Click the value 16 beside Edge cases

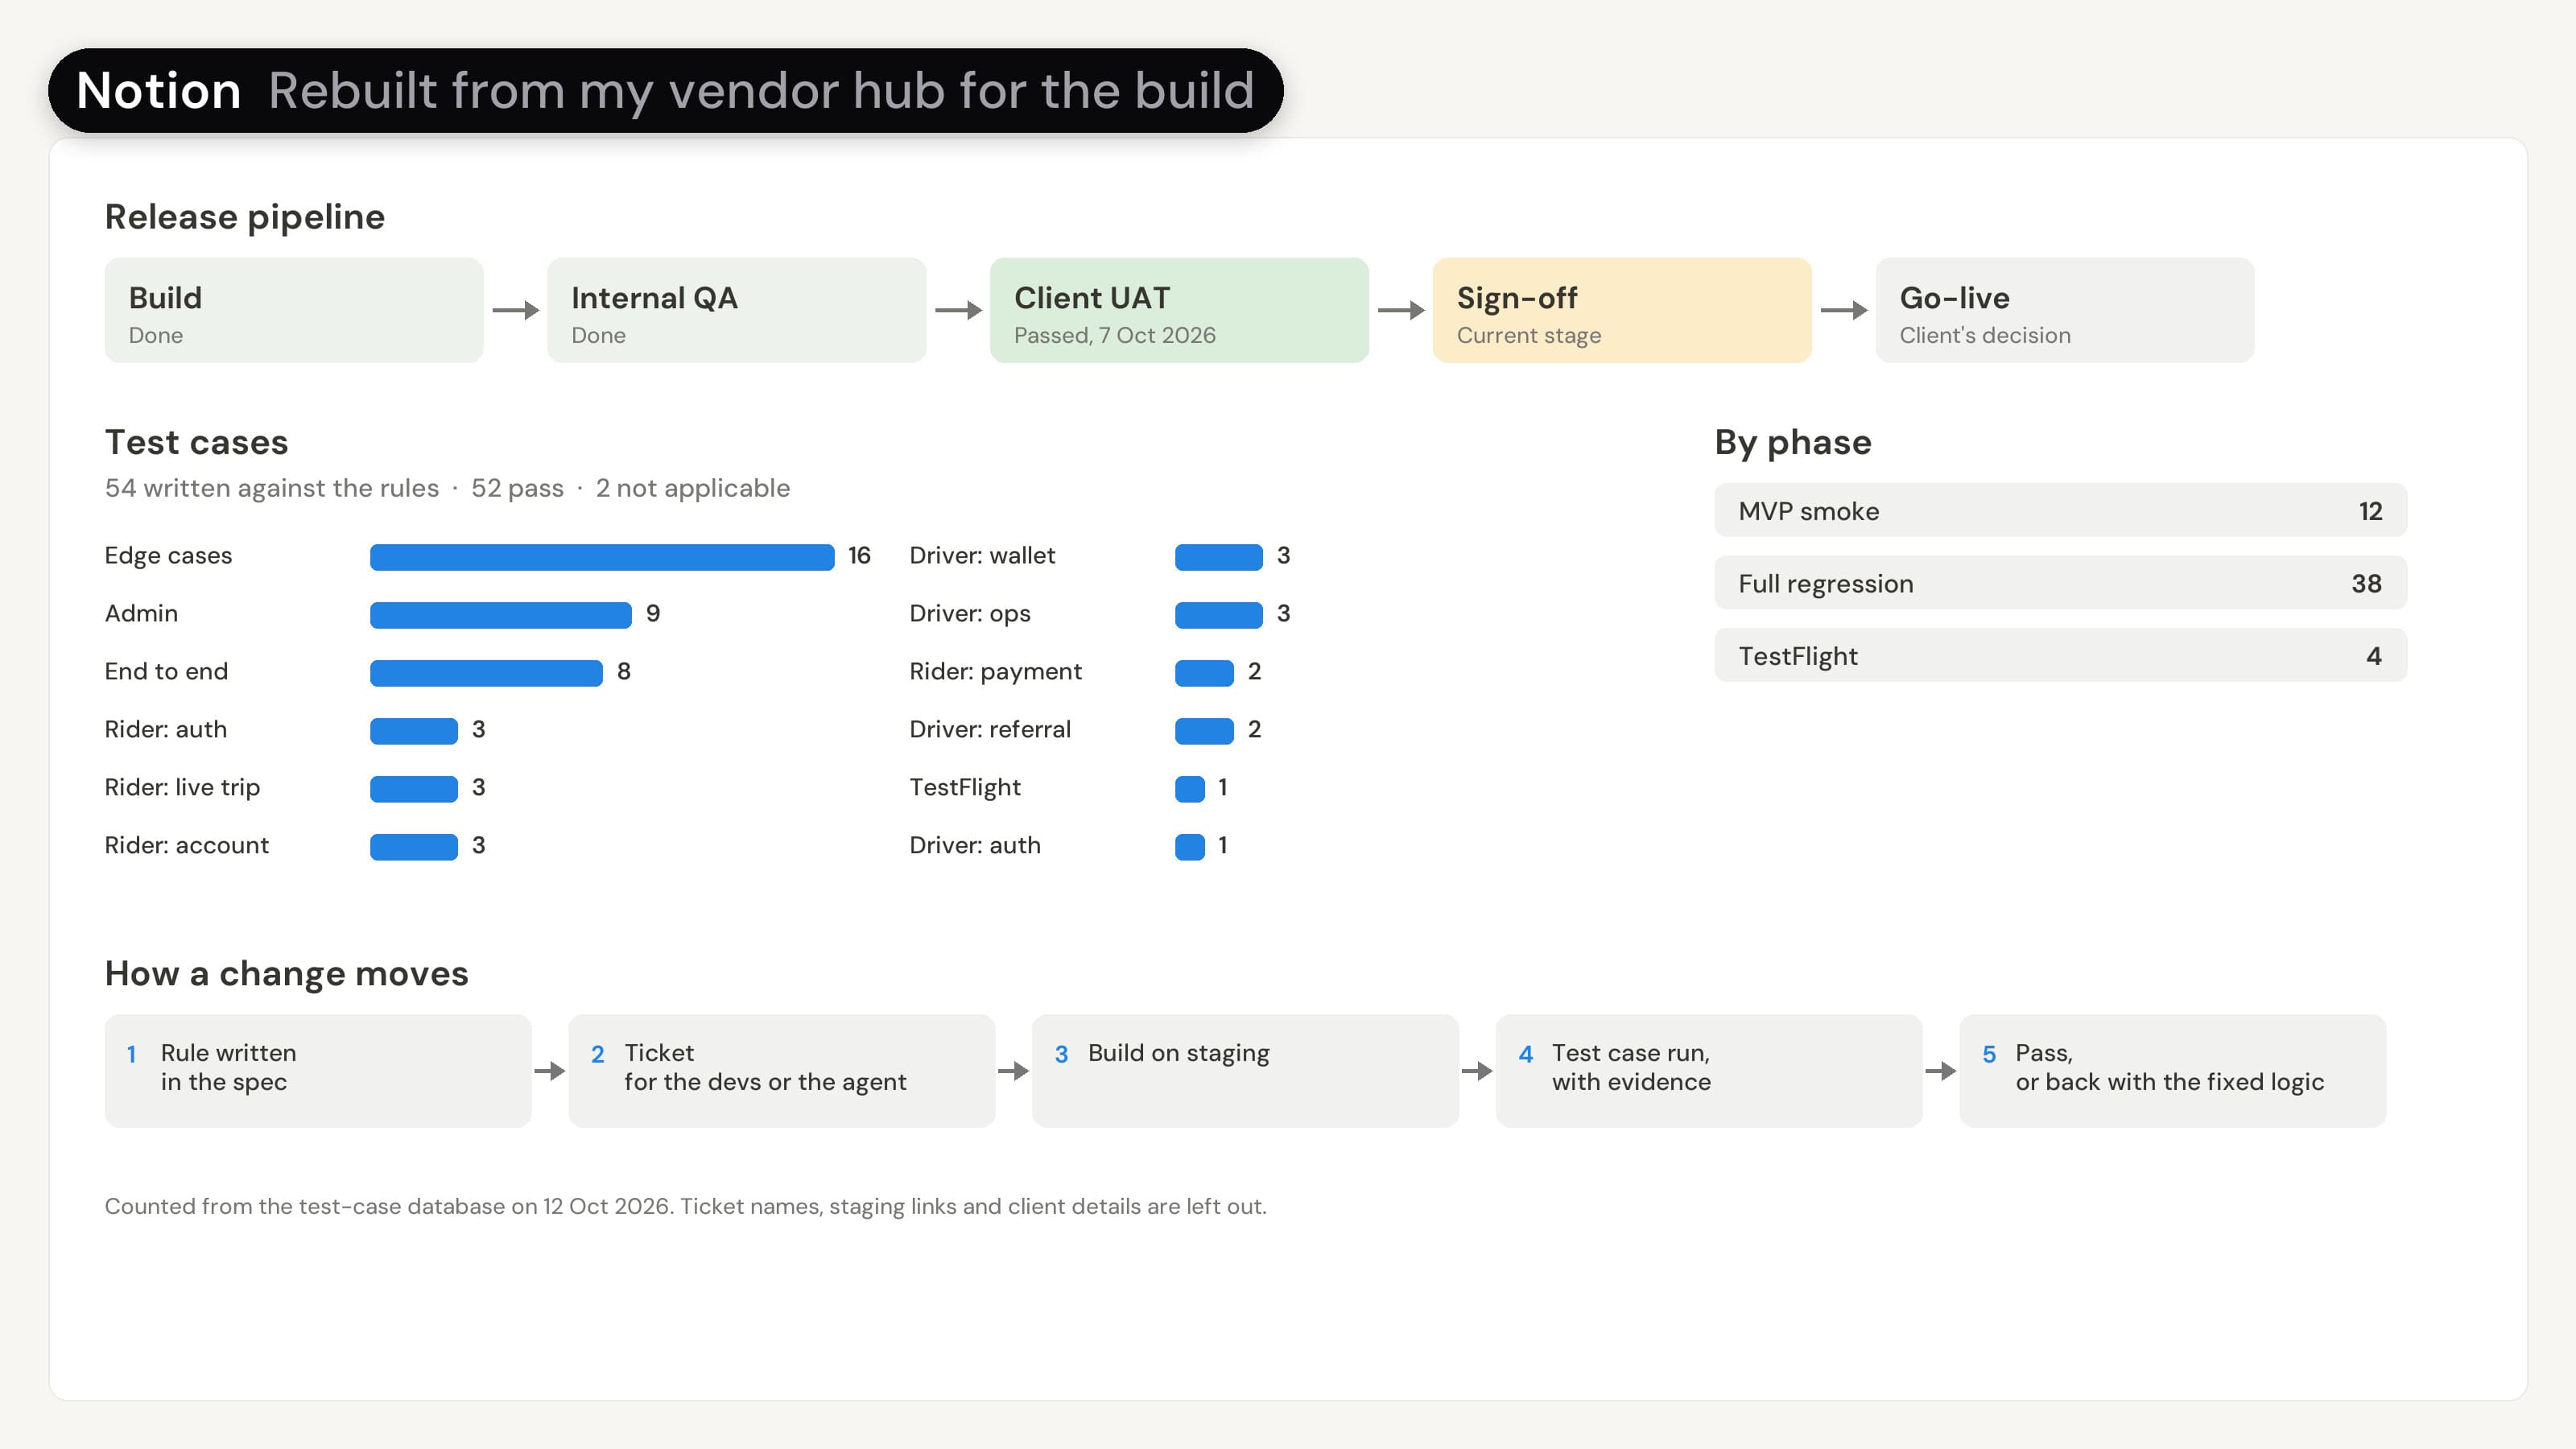click(x=859, y=556)
